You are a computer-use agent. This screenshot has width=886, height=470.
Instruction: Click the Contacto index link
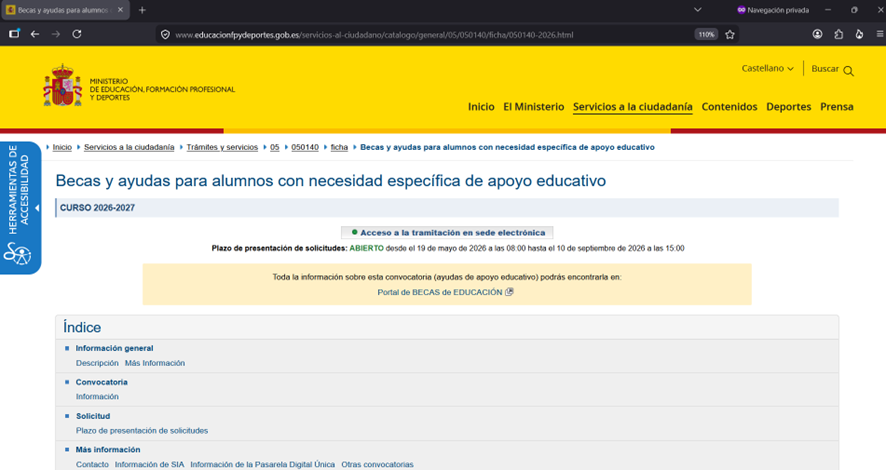92,464
